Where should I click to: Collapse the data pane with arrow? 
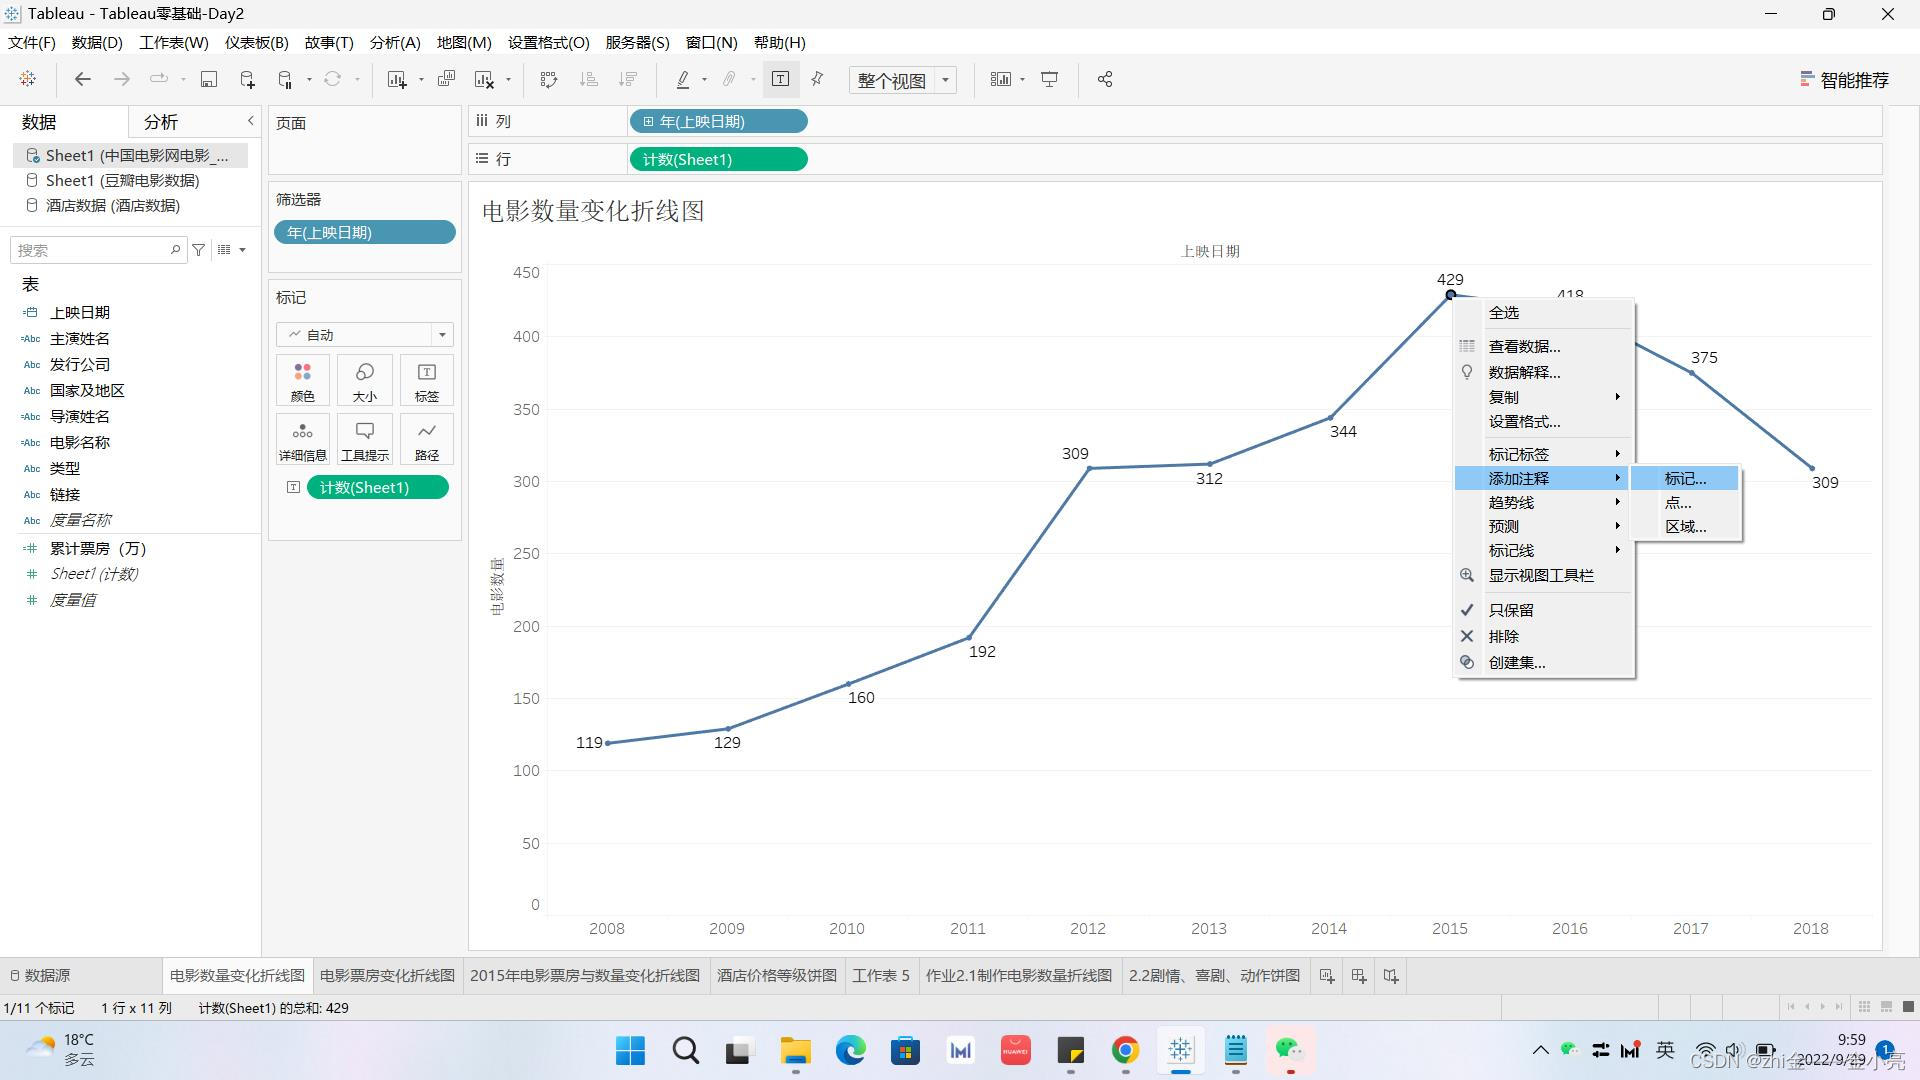(251, 121)
